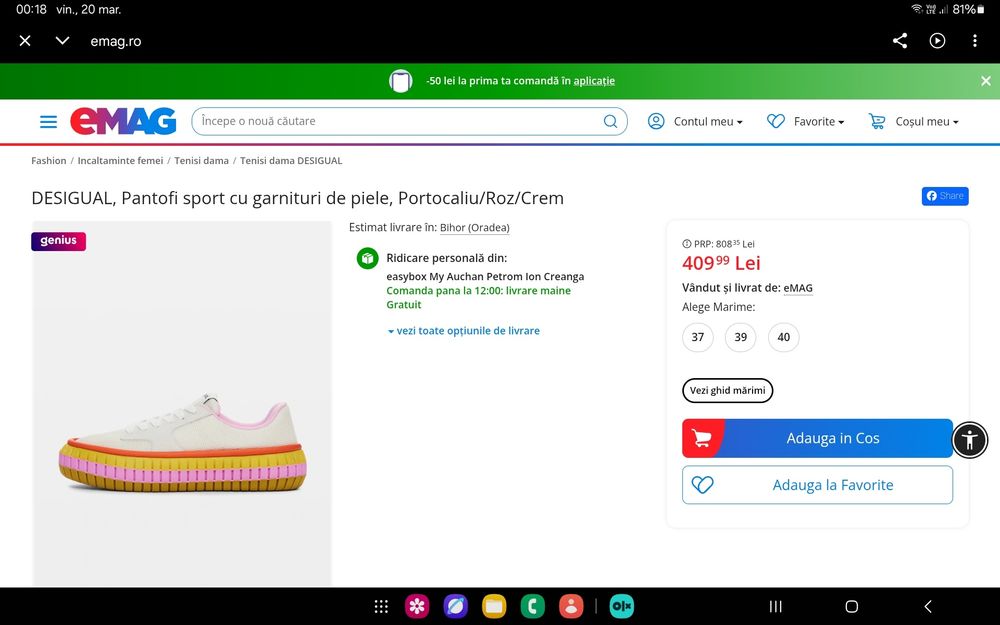Screen dimensions: 1000x625
Task: Open the 'Incaltaminte femei' breadcrumb
Action: click(x=121, y=161)
